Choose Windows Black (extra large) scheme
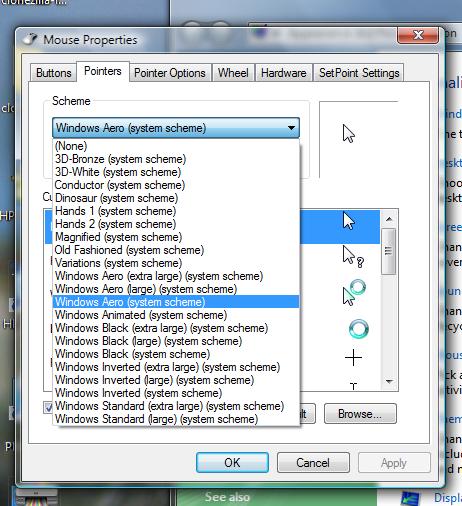Screen dimensions: 462x506 [176, 328]
